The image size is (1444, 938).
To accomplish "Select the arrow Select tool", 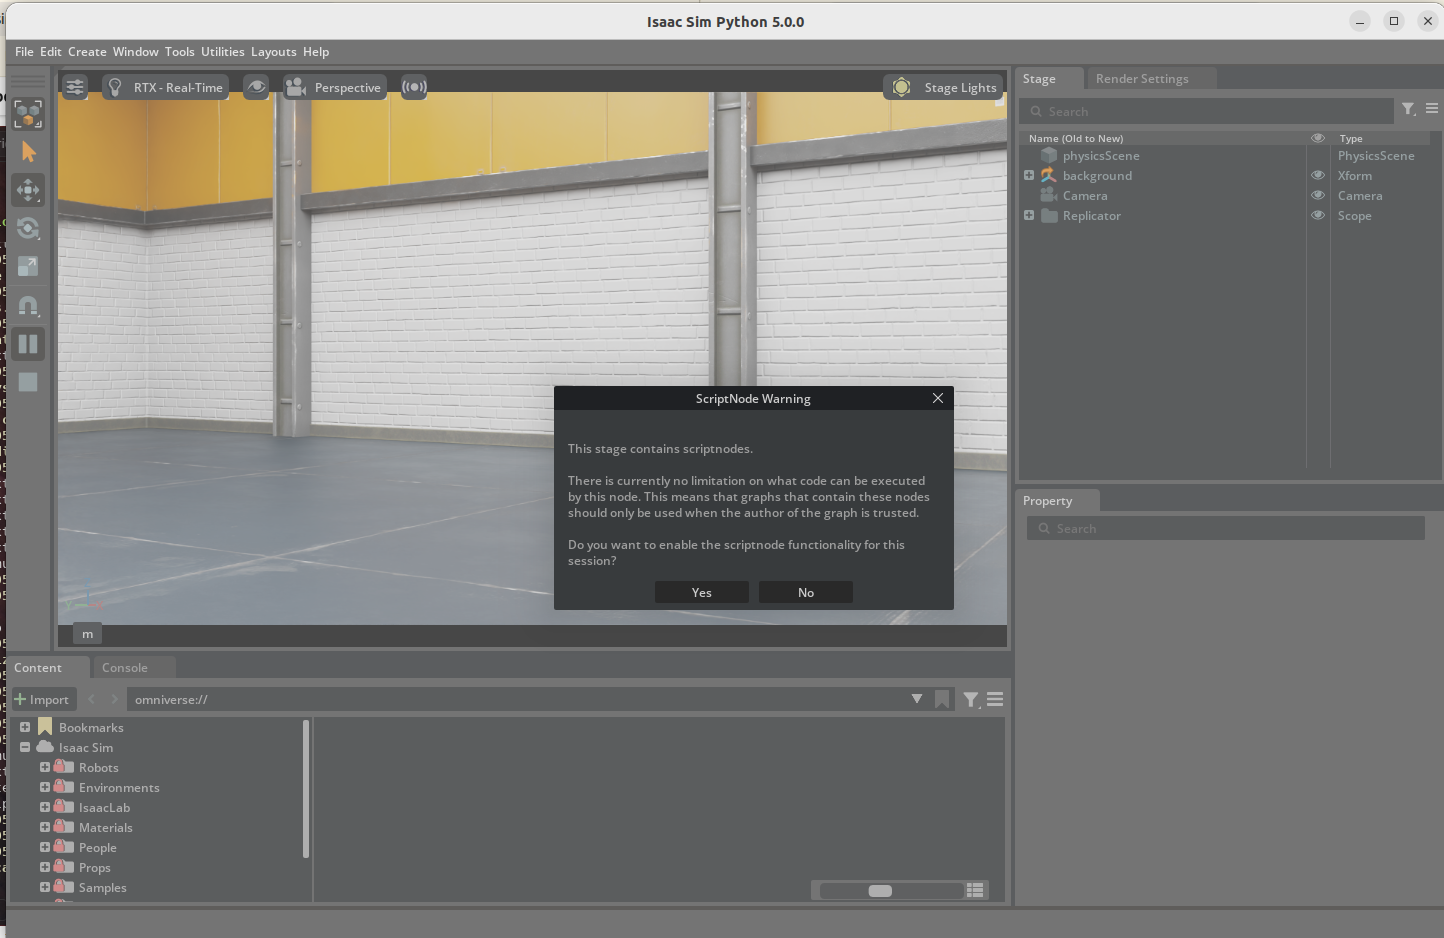I will point(28,152).
